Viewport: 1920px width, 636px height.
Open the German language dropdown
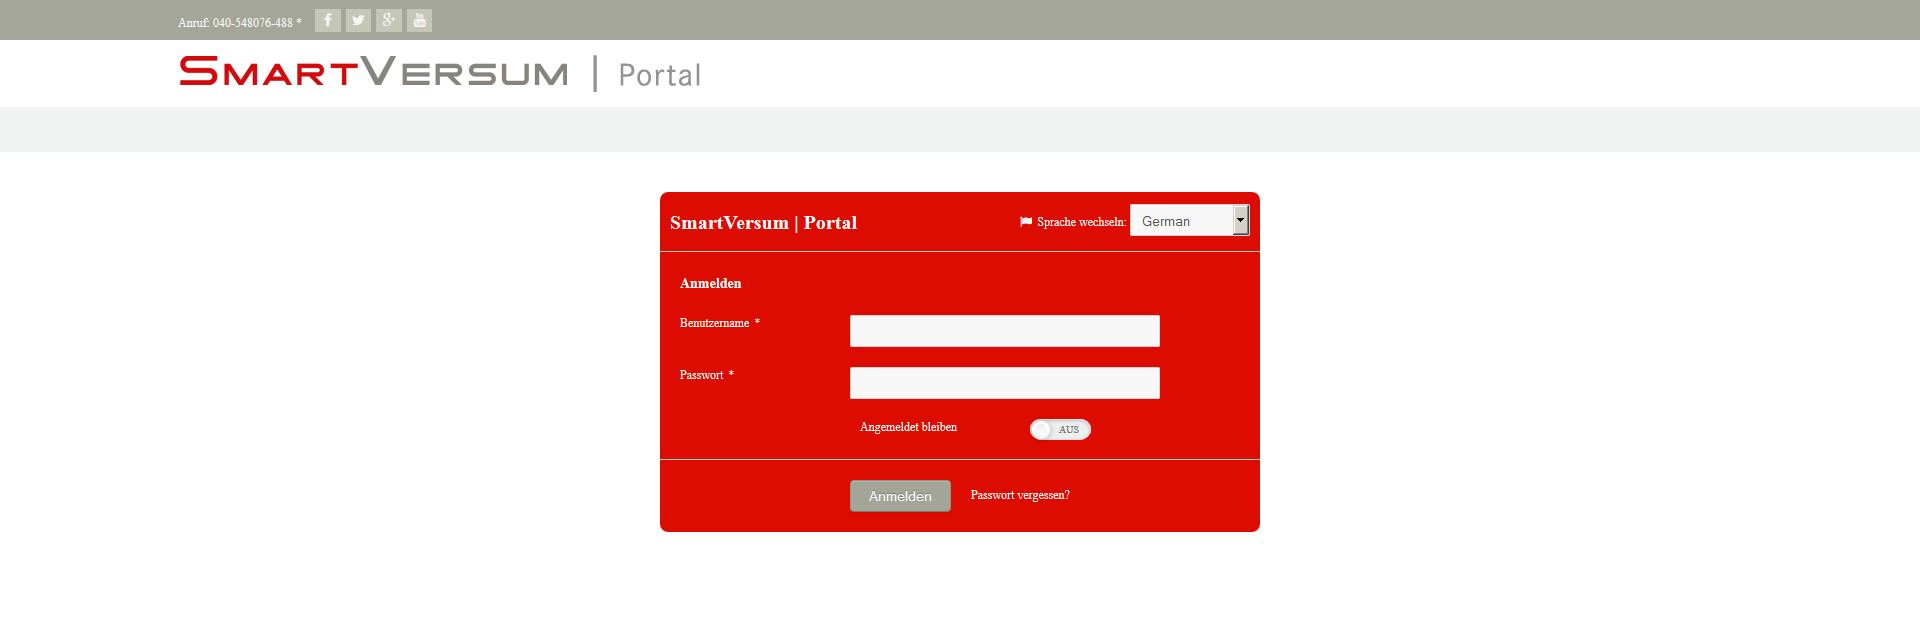[x=1189, y=221]
